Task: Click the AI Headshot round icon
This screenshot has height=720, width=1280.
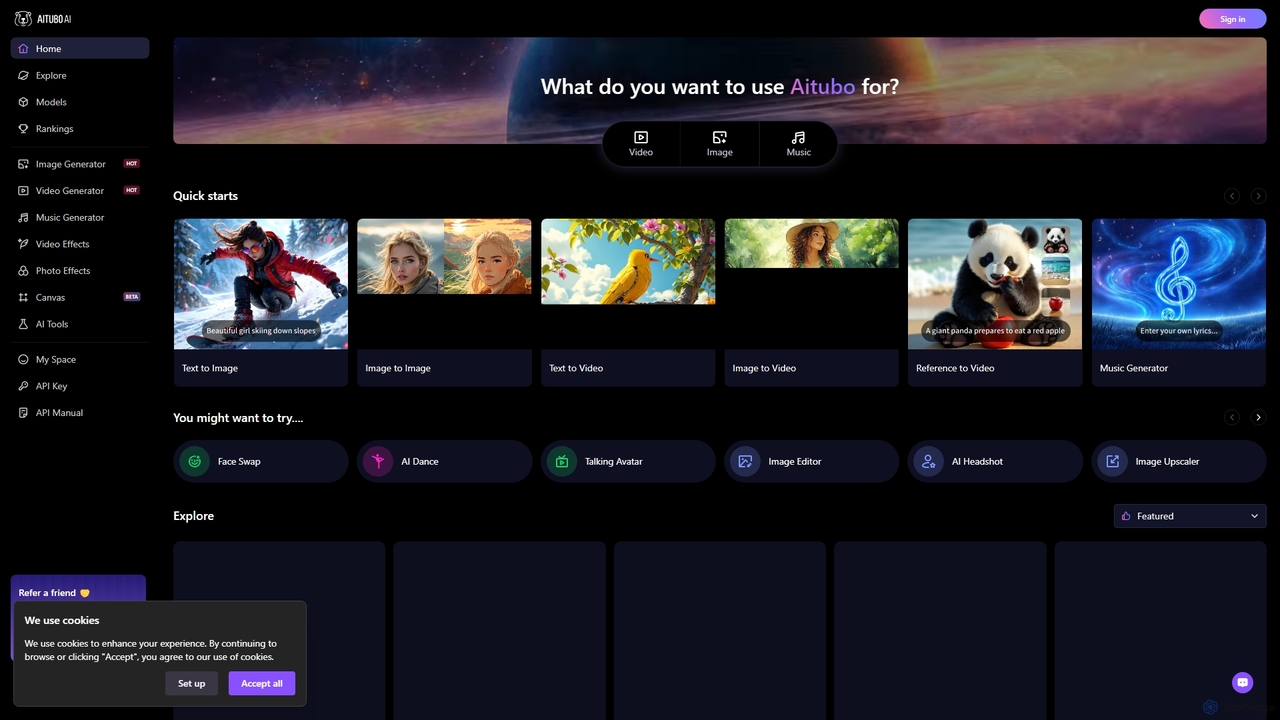Action: 928,461
